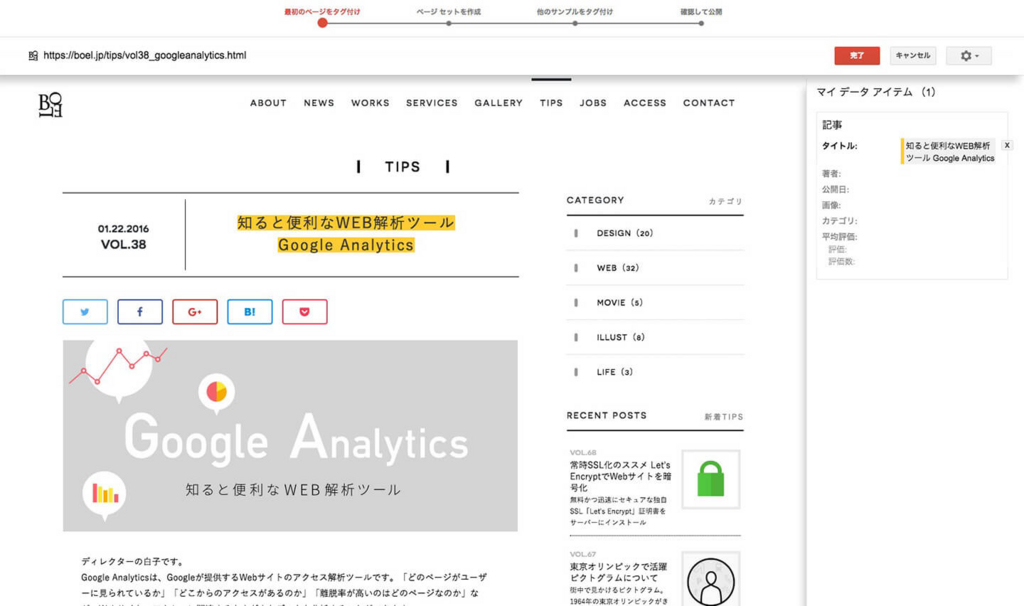The width and height of the screenshot is (1024, 606).
Task: Click the article line ディレクターの白子です。
Action: (x=133, y=562)
